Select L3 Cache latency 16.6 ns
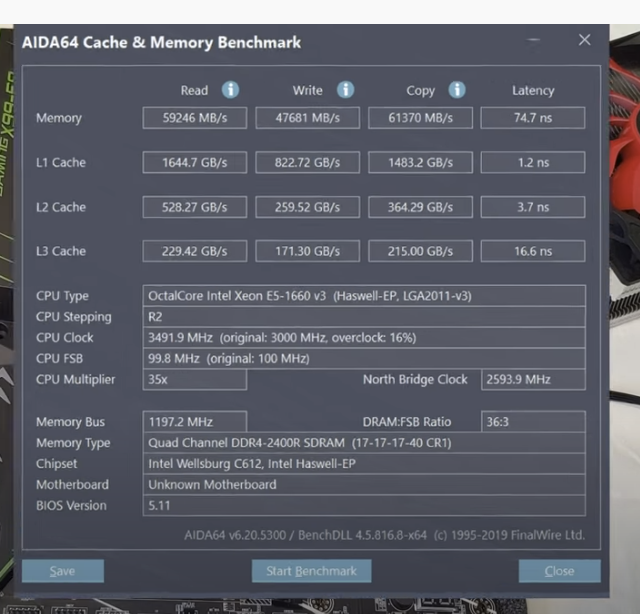 coord(533,251)
